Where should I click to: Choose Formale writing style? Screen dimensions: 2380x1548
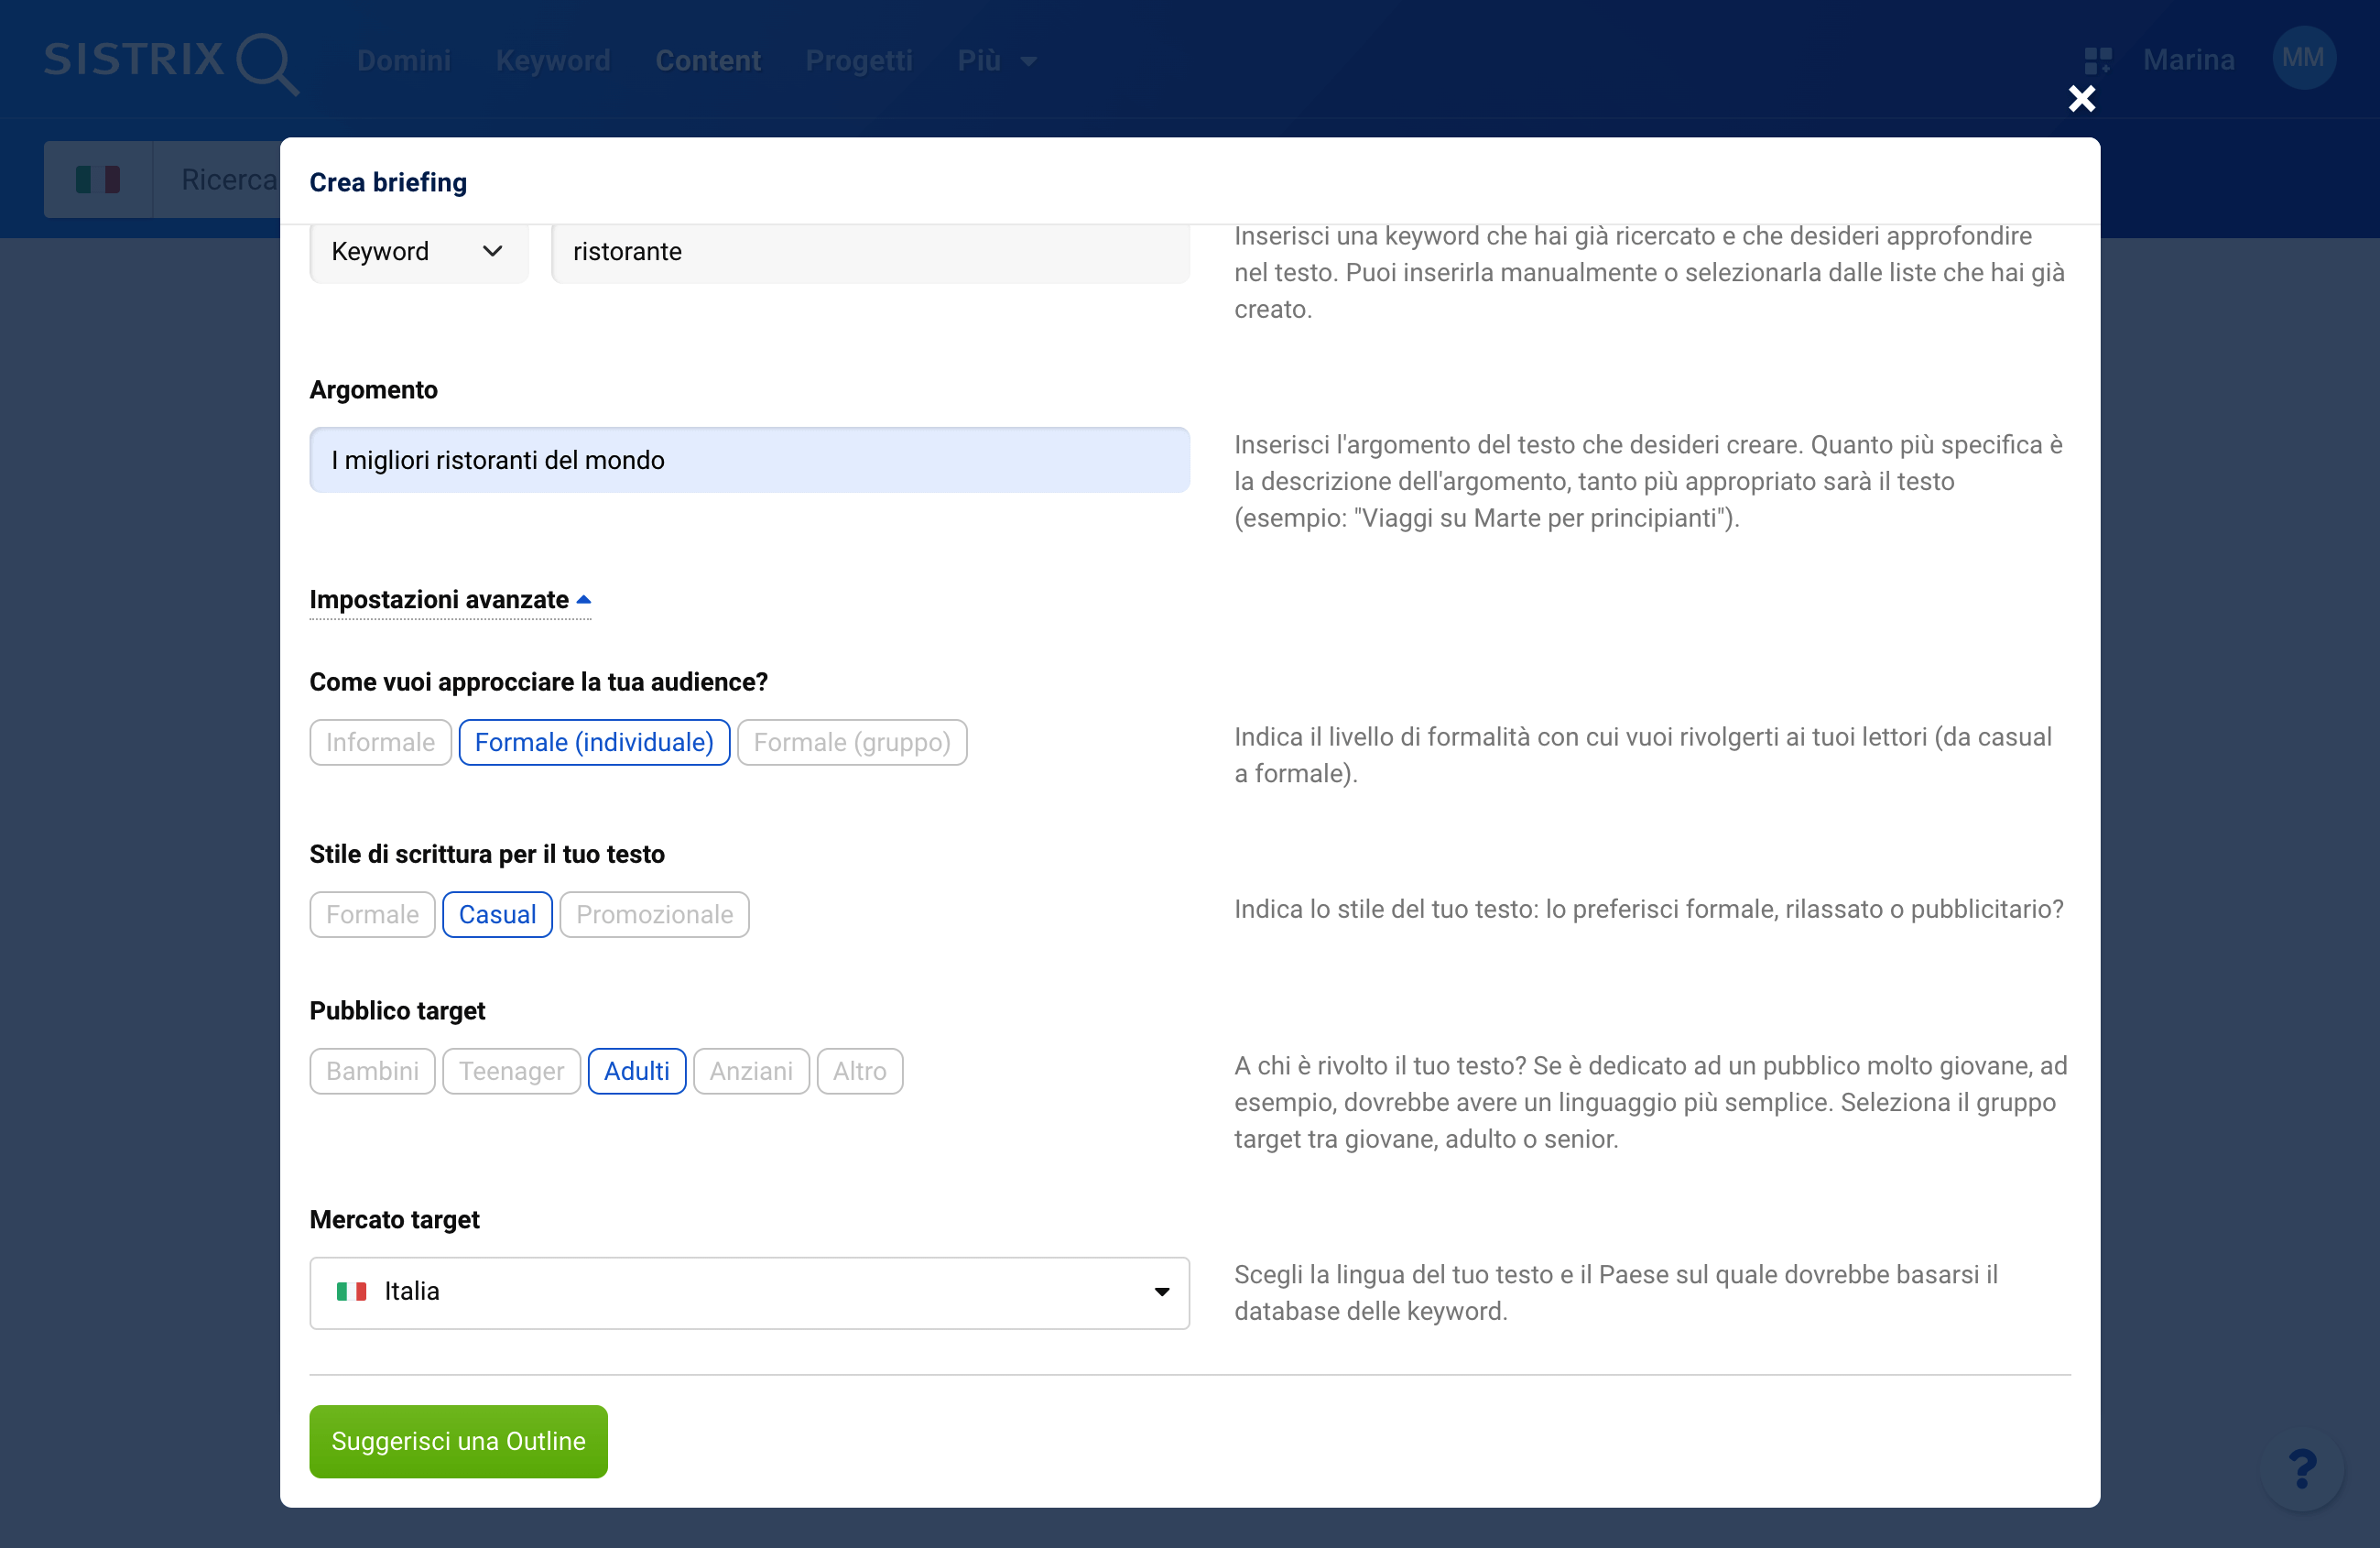click(x=372, y=914)
